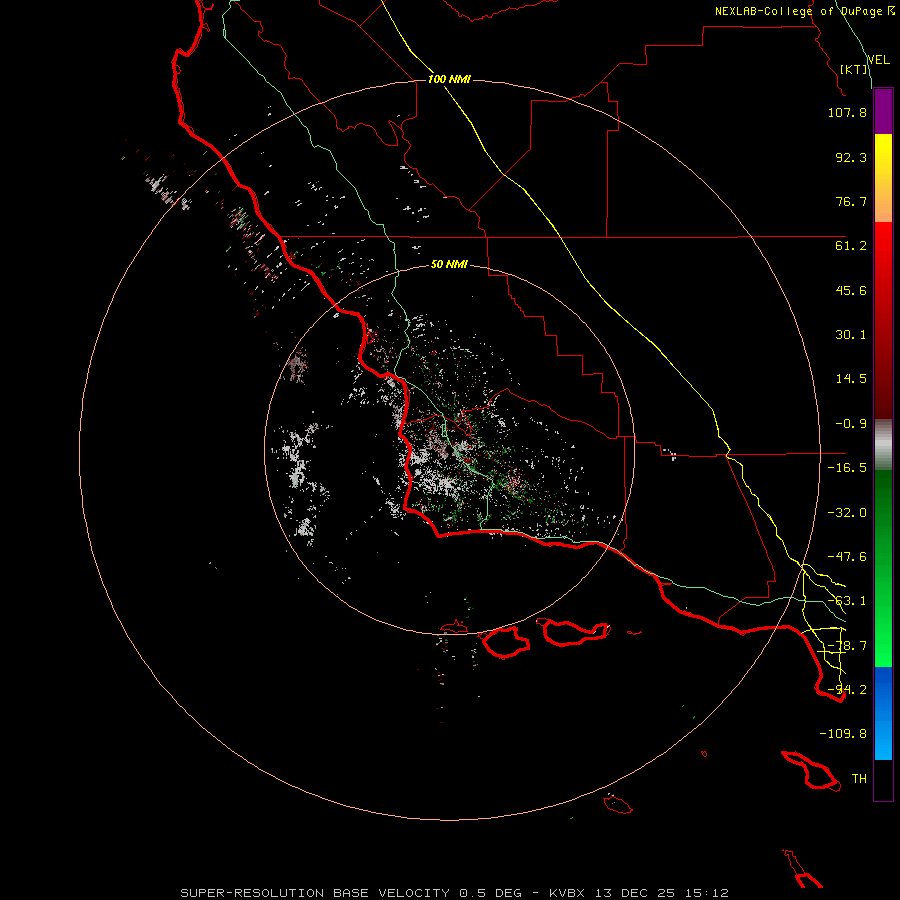
Task: Click the 100 NMI range ring label
Action: 449,79
